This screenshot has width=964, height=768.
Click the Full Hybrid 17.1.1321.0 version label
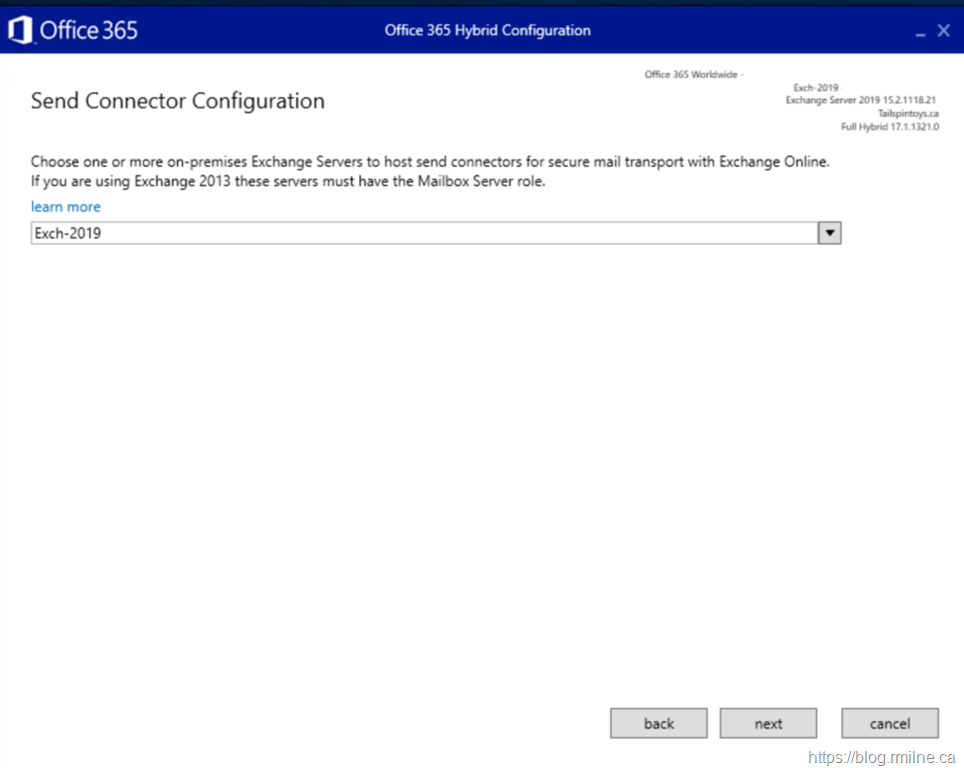[889, 127]
